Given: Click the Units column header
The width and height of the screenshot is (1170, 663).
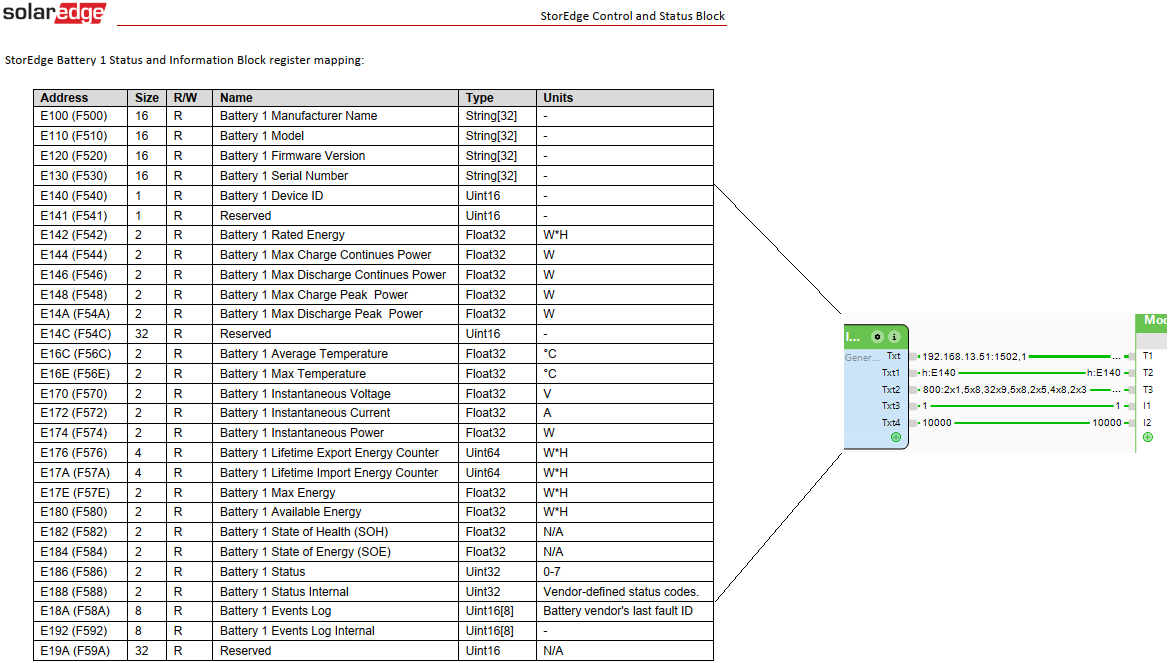Looking at the screenshot, I should 558,98.
